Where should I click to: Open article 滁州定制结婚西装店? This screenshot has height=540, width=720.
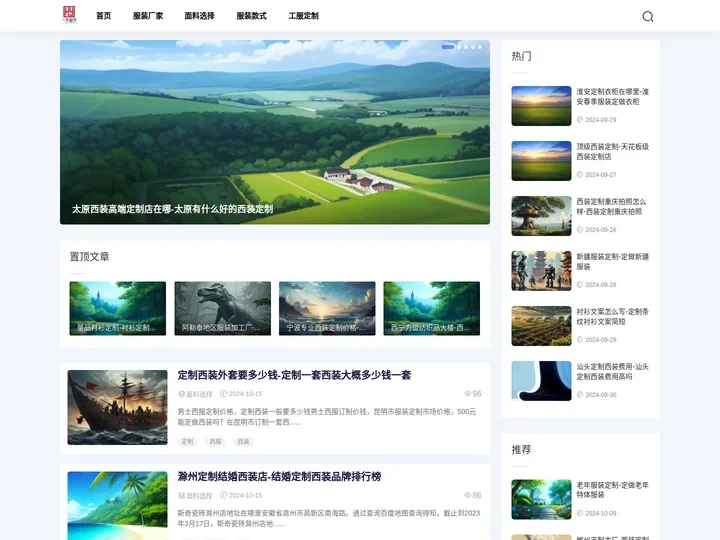[279, 477]
